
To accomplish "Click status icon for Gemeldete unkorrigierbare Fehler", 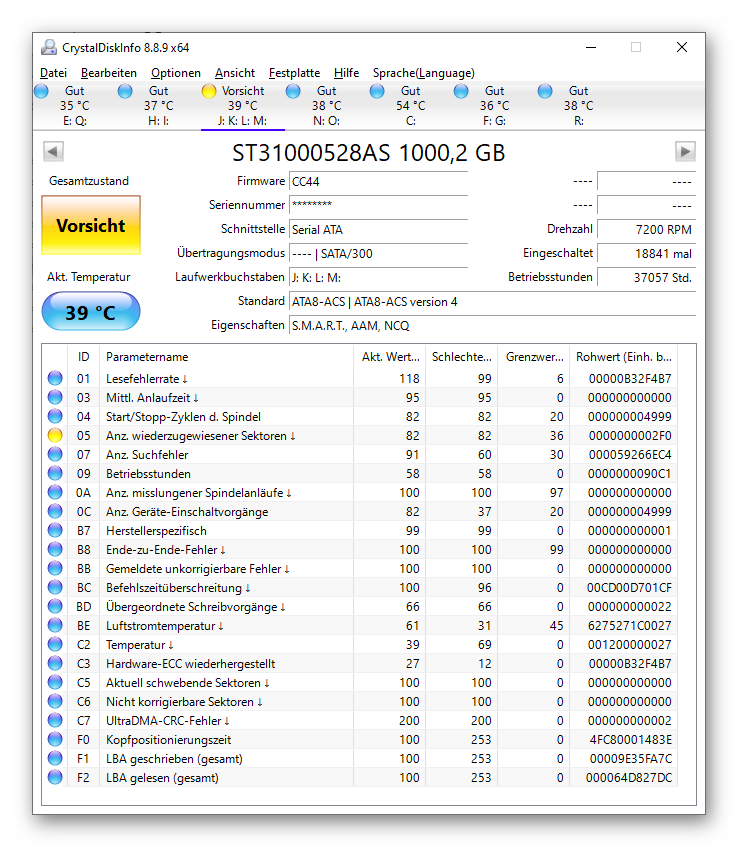I will (x=55, y=568).
